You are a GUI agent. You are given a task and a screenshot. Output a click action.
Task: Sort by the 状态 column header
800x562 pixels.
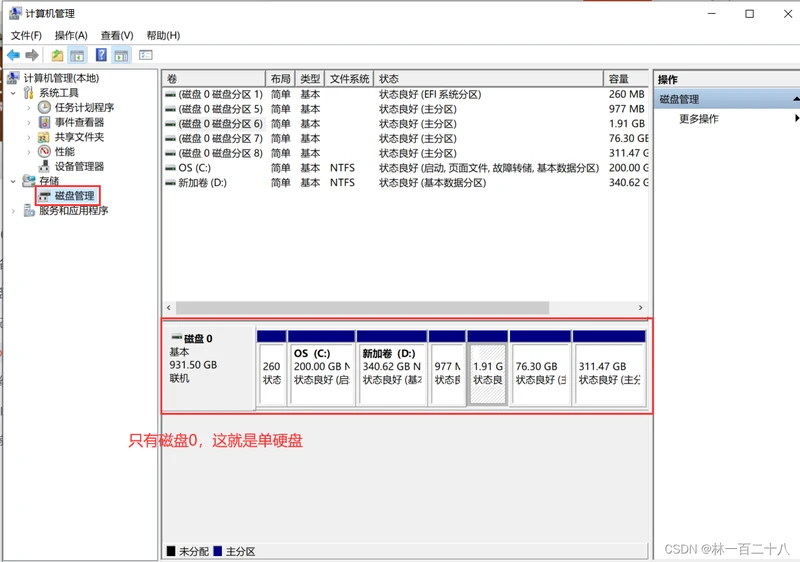coord(489,79)
